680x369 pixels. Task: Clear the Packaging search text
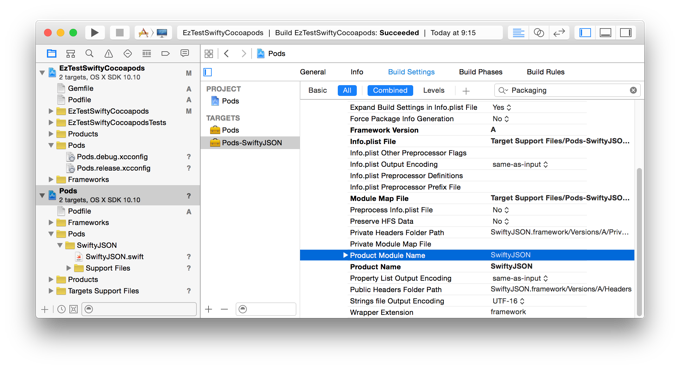coord(633,90)
